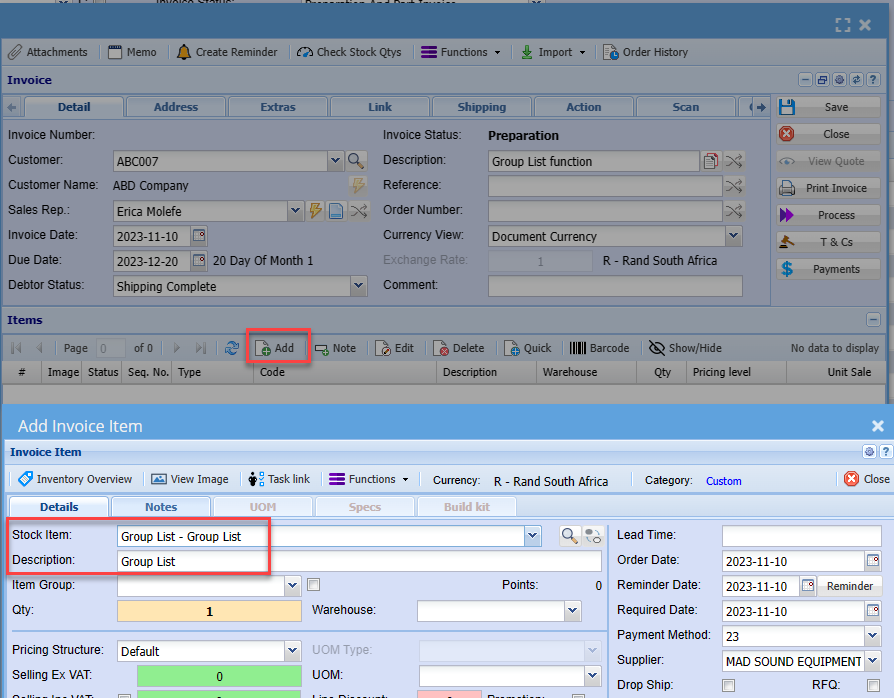Tick the RFQ checkbox

coord(873,685)
